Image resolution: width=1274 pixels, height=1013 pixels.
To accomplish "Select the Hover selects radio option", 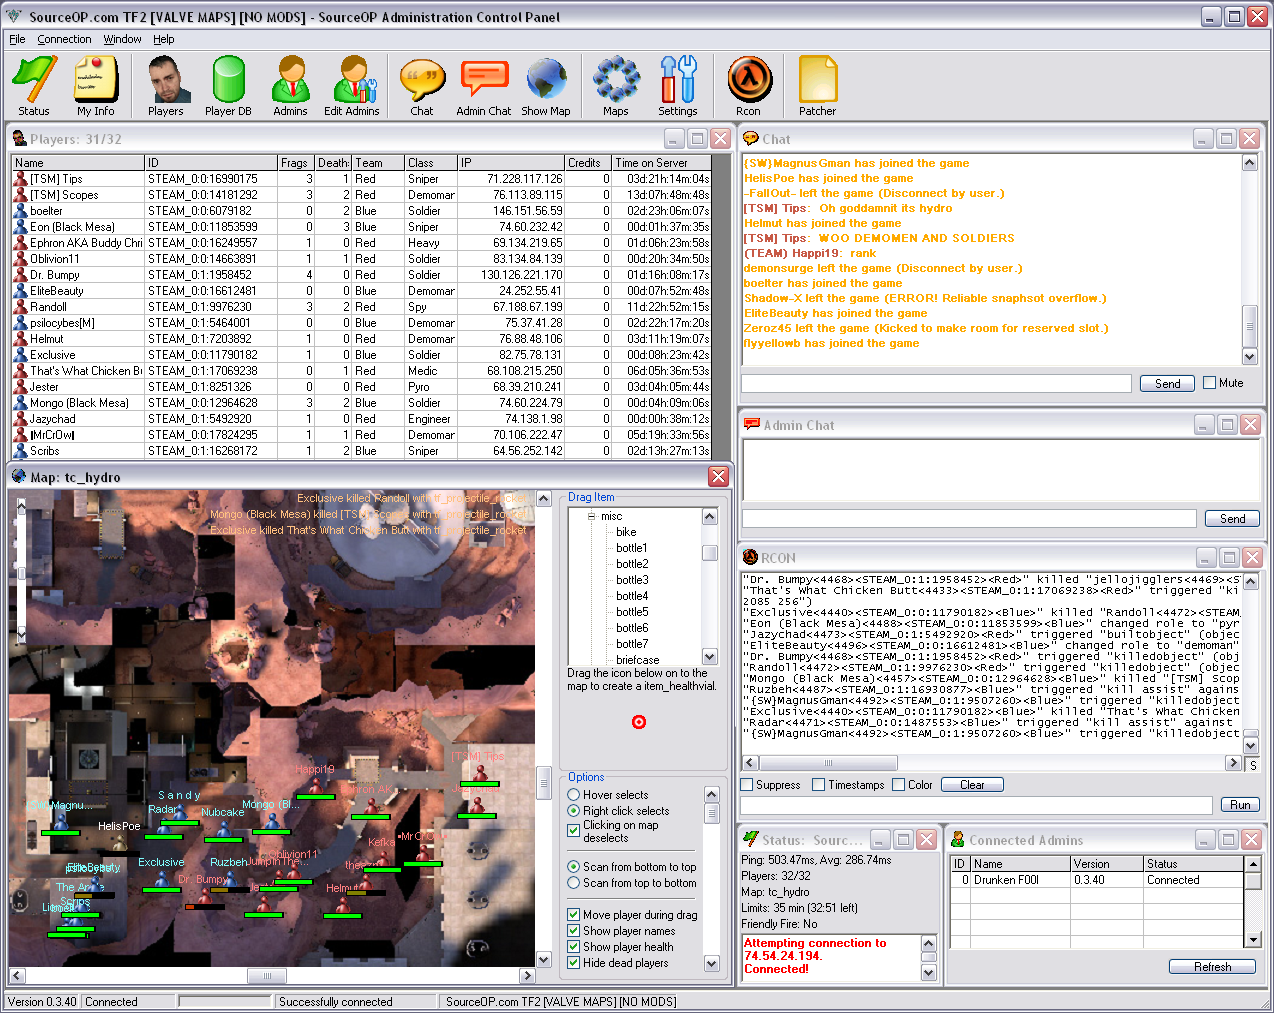I will [x=574, y=795].
